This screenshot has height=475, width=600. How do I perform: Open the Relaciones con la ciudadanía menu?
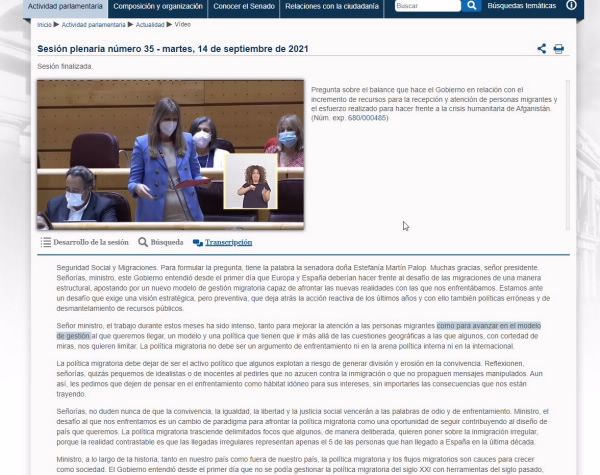[332, 7]
